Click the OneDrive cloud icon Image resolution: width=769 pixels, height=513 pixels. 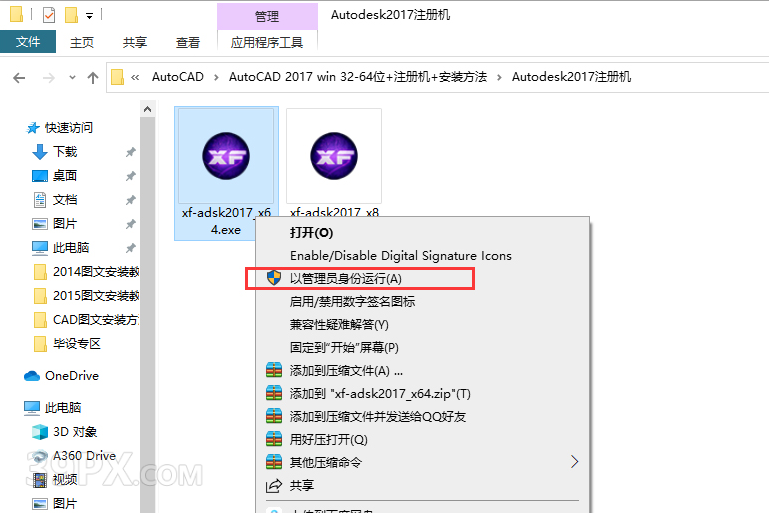(x=32, y=376)
